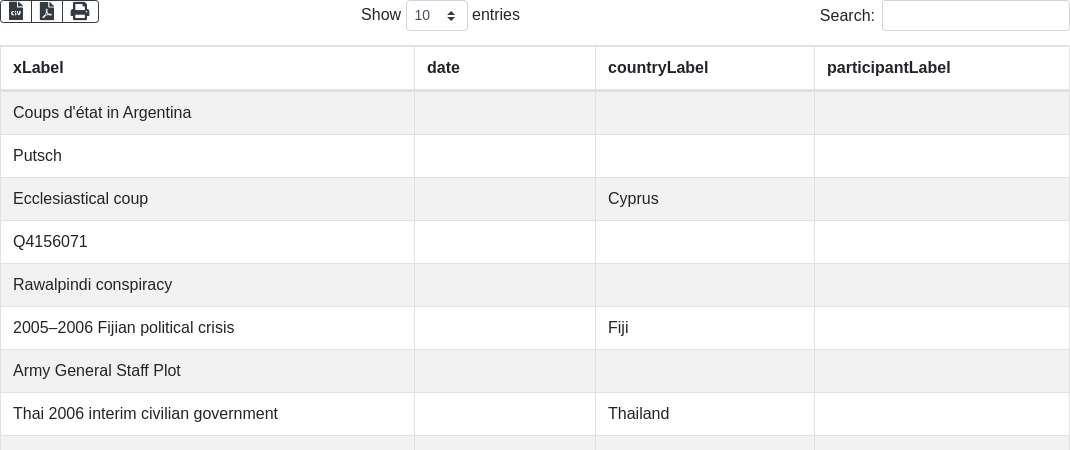
Task: Open the entries count dropdown
Action: [437, 15]
